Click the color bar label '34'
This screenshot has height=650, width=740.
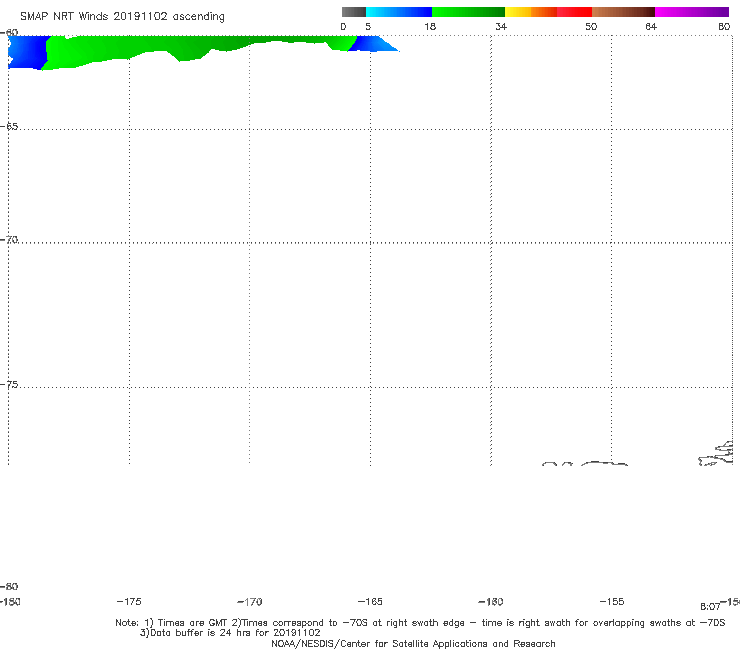(501, 27)
